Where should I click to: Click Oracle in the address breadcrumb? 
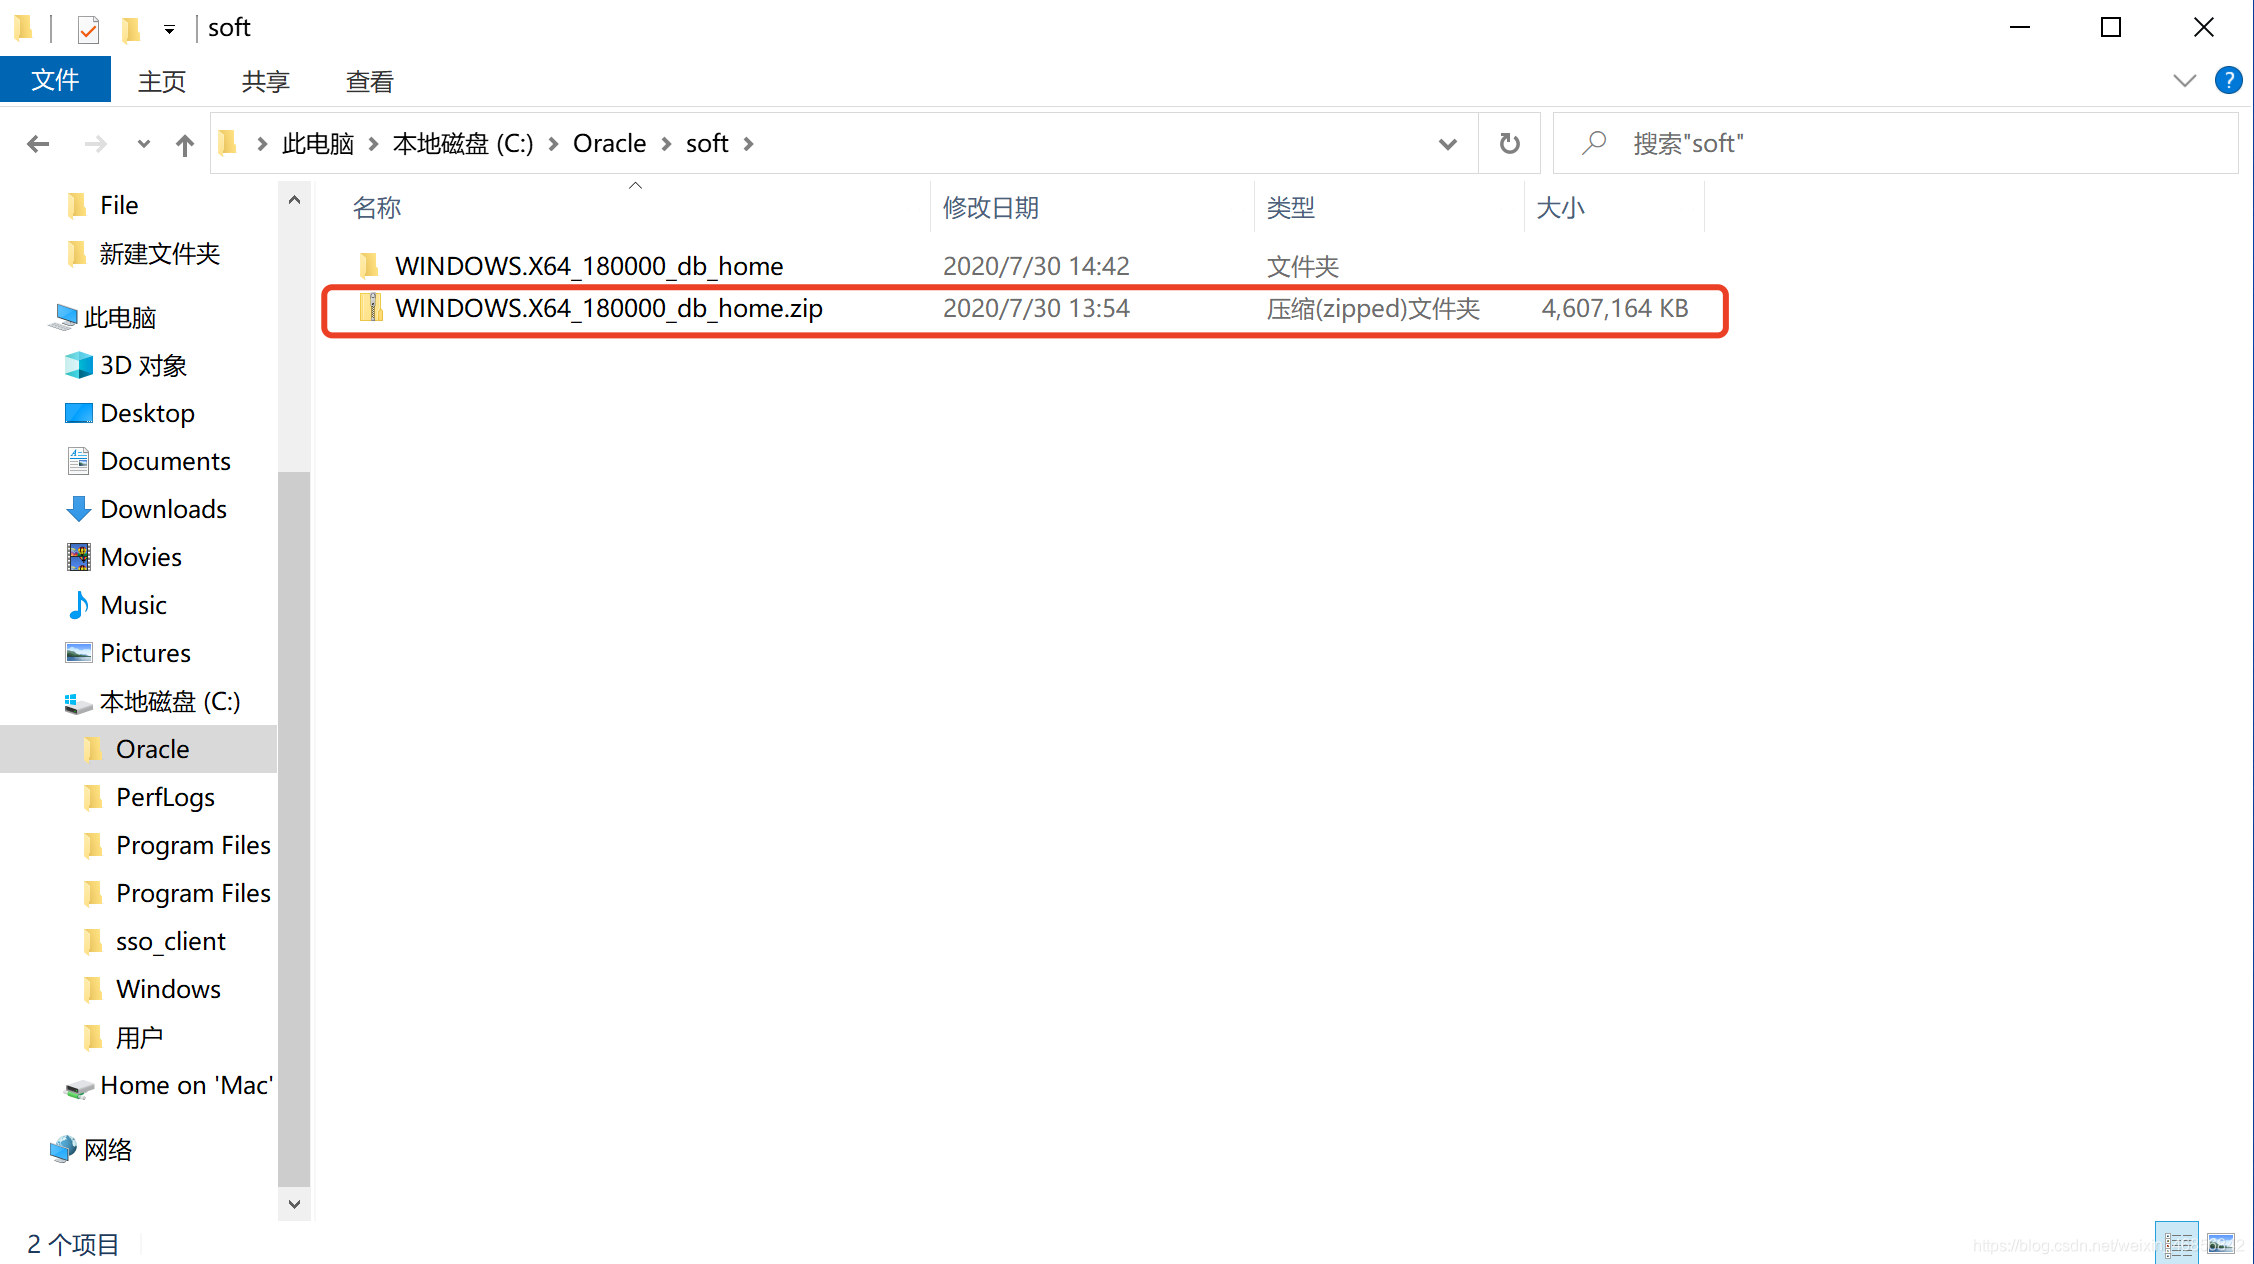pyautogui.click(x=609, y=144)
